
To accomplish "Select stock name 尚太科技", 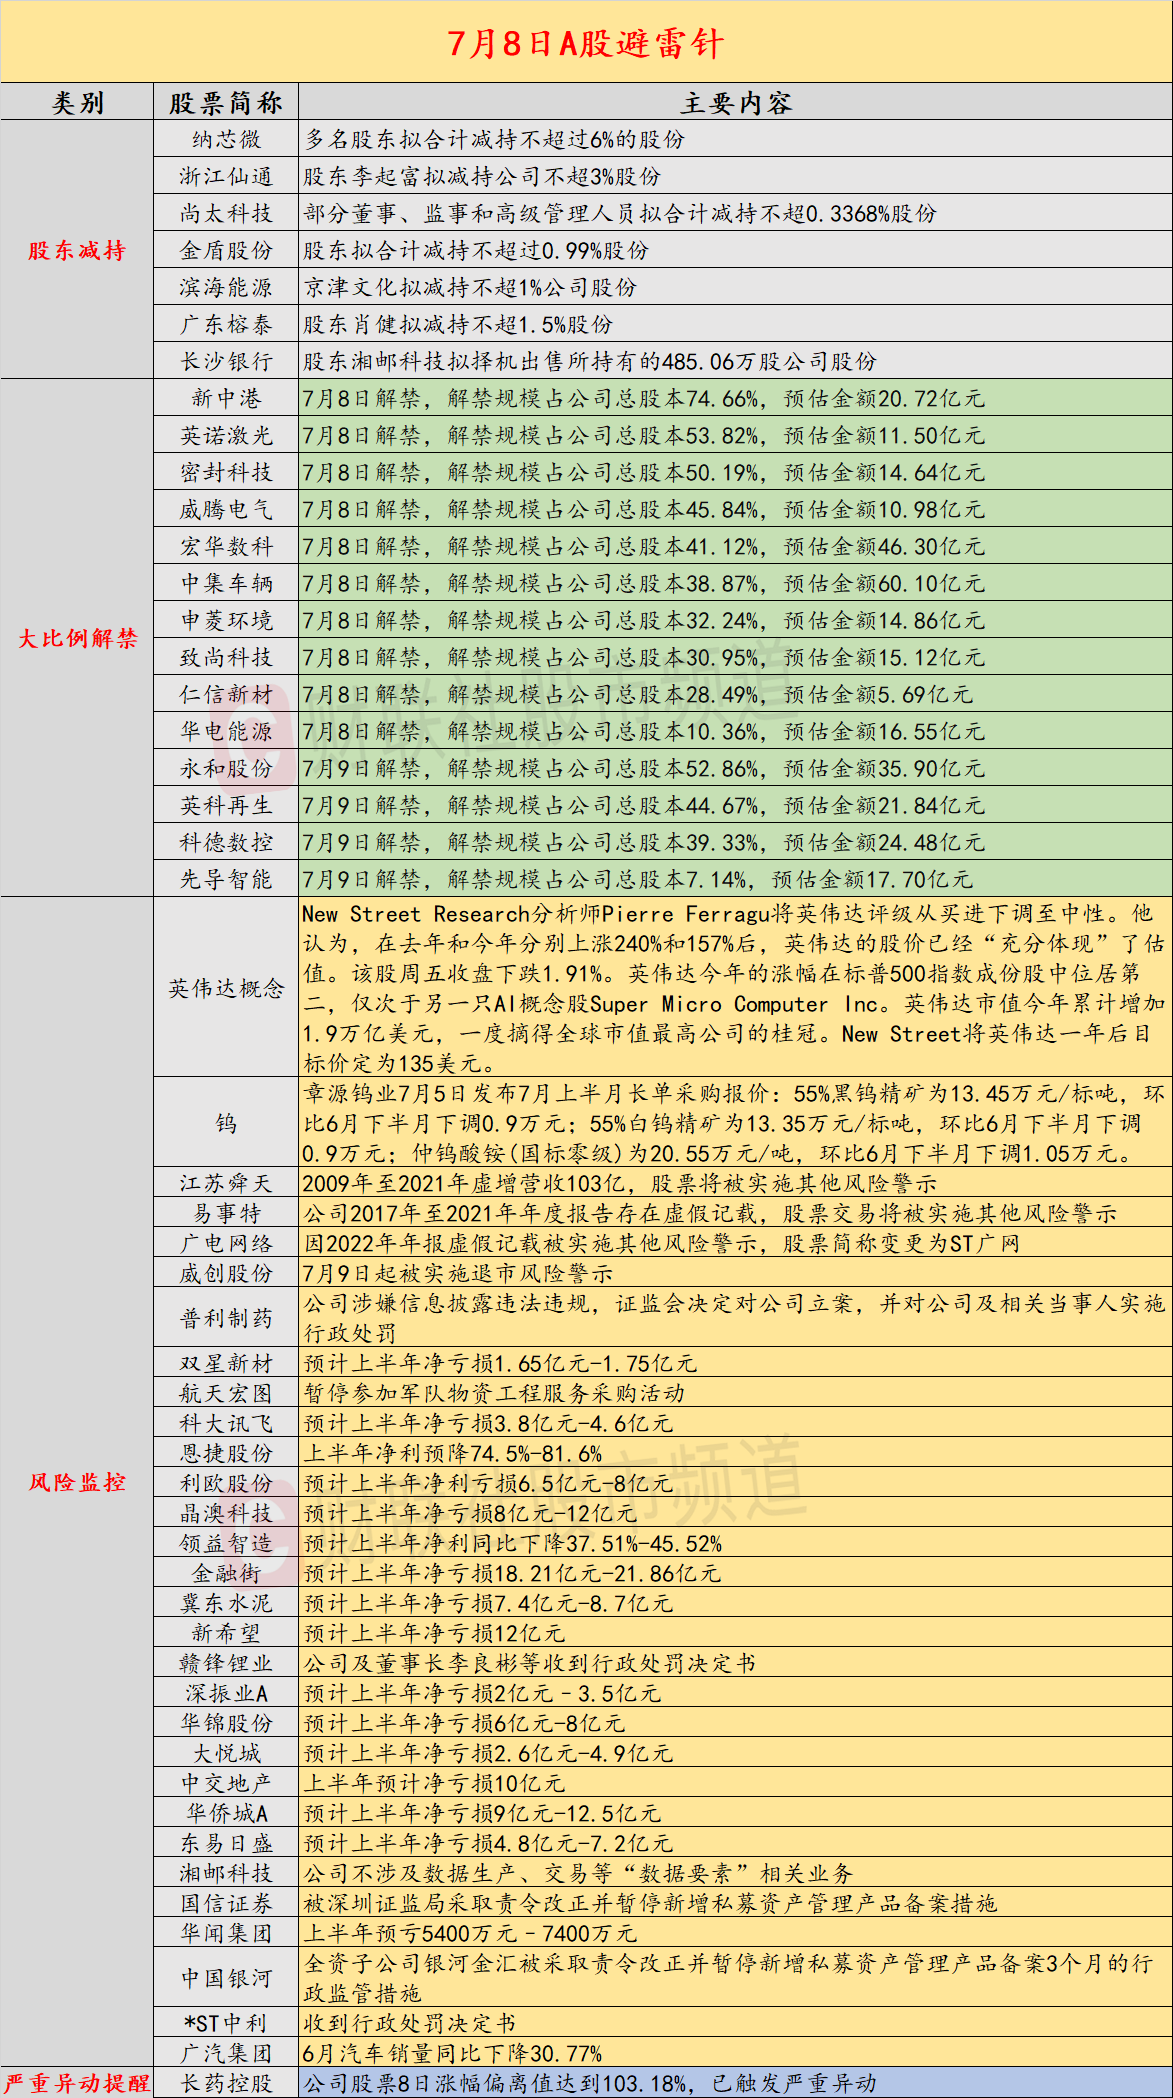I will point(226,213).
